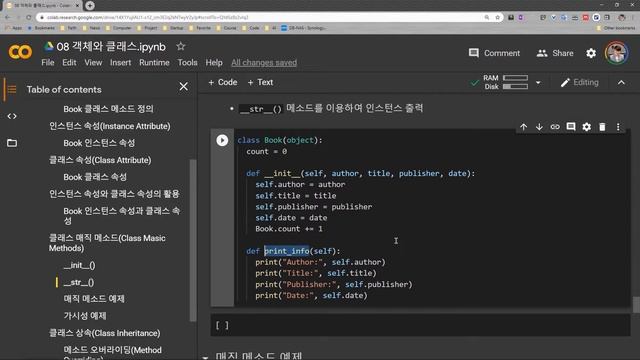Go to __init__() in table of contents
The height and width of the screenshot is (360, 640).
[x=80, y=265]
